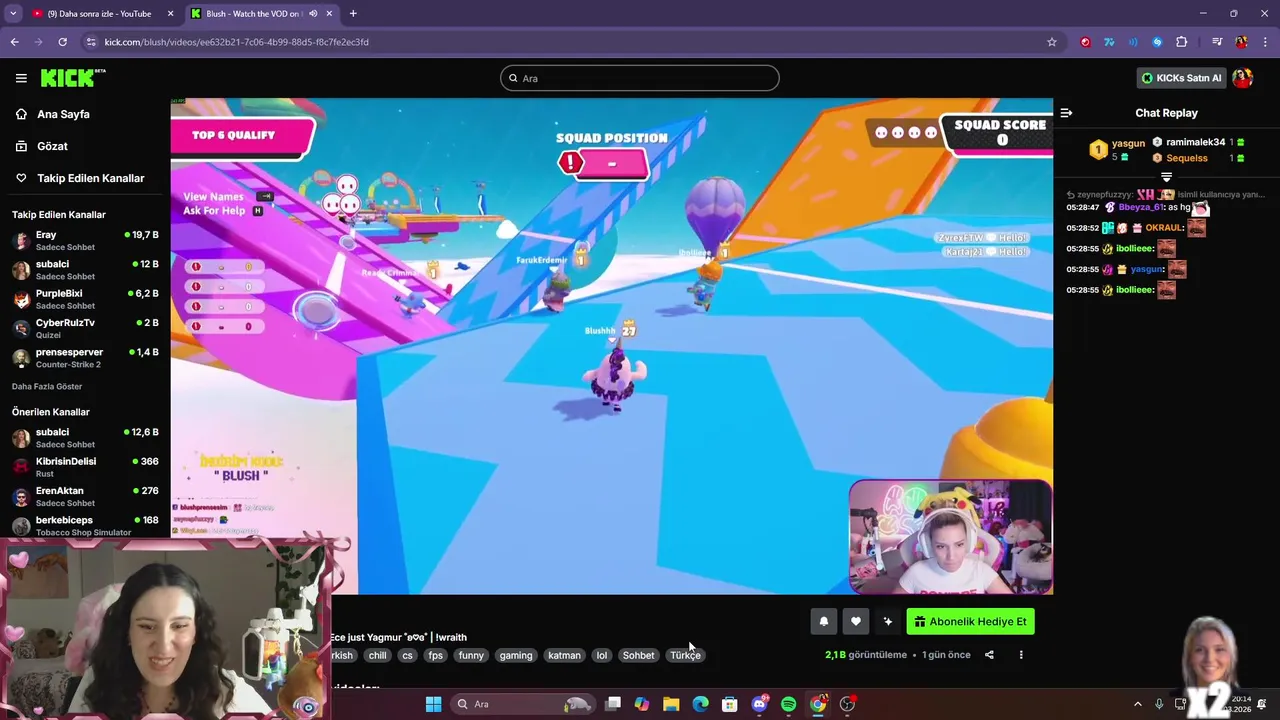Bookmark this page with the star
Viewport: 1280px width, 720px height.
(x=1051, y=42)
